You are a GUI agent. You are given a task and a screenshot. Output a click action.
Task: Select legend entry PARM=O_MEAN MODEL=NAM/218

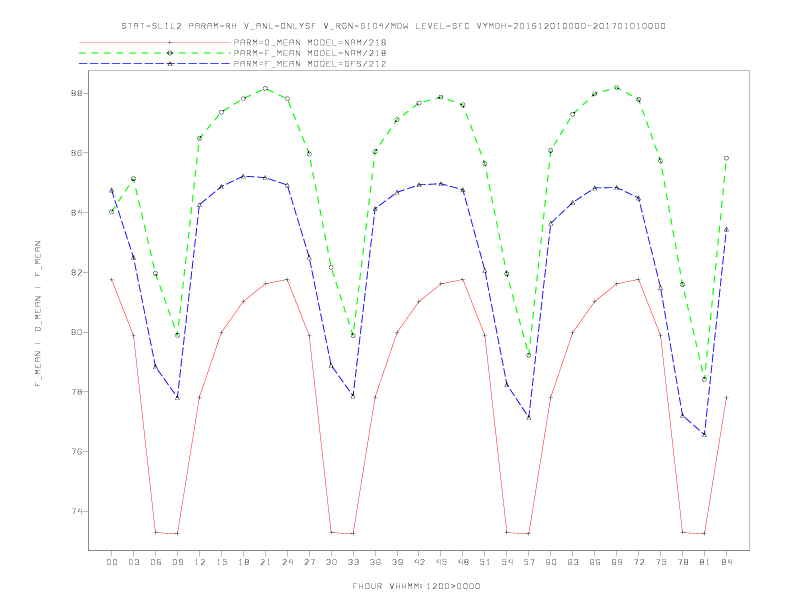(310, 42)
